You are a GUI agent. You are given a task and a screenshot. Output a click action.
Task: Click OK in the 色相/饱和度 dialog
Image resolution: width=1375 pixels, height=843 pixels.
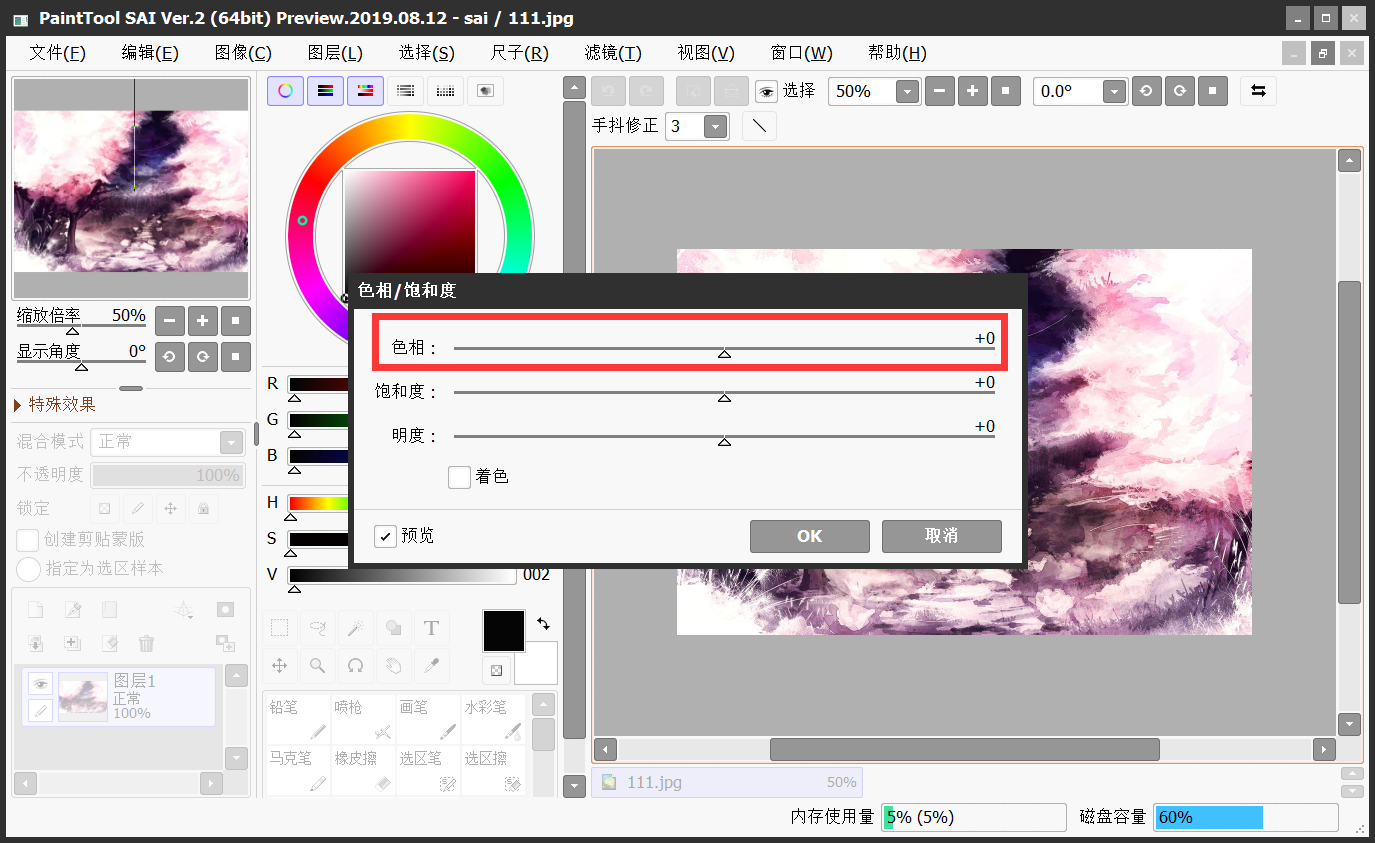click(x=810, y=536)
